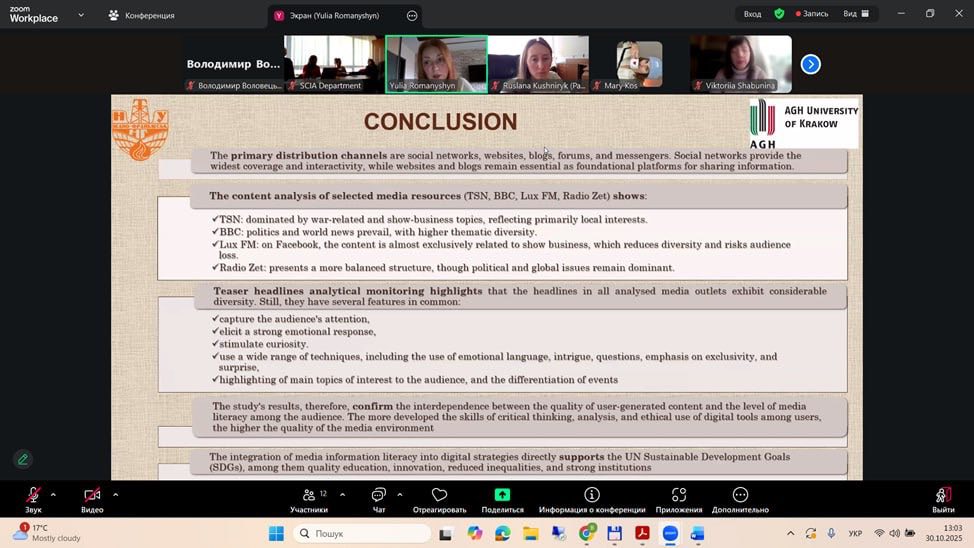The height and width of the screenshot is (548, 974).
Task: Expand audio options arrow next to Звук
Action: click(x=53, y=494)
